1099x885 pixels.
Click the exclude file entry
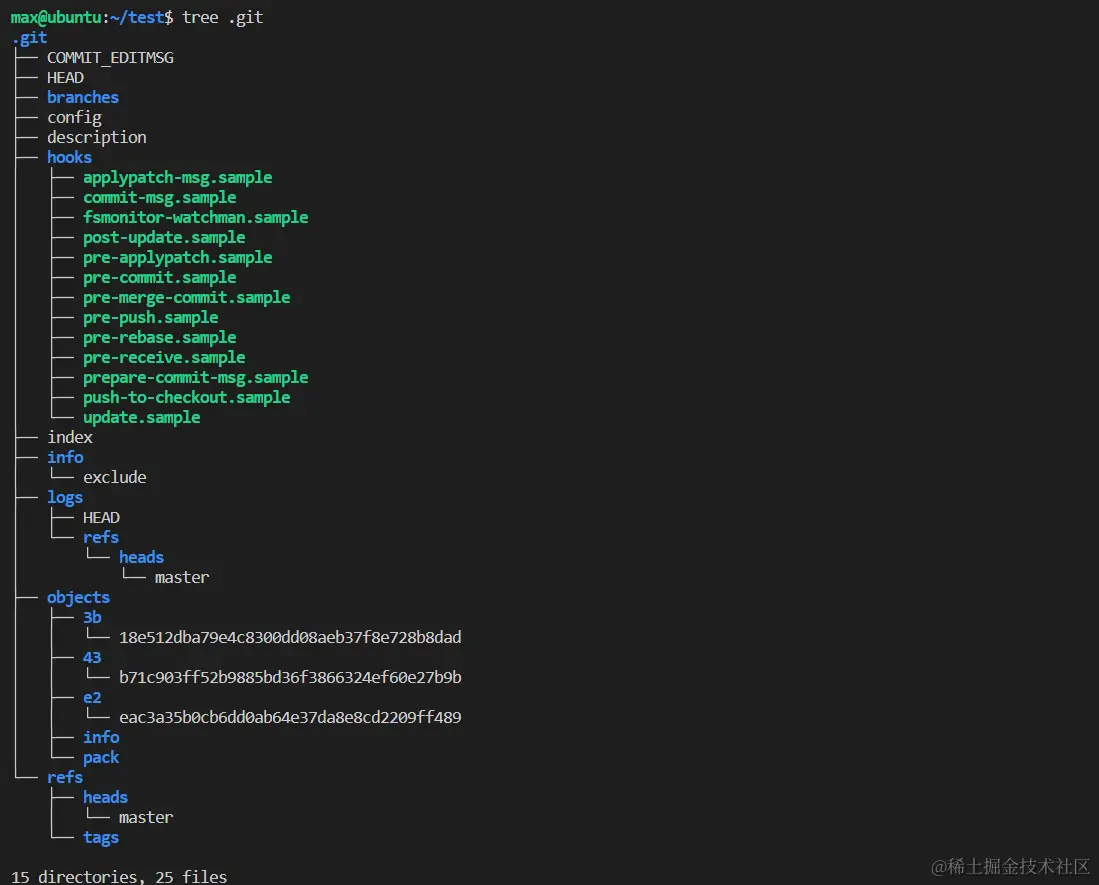pos(115,477)
